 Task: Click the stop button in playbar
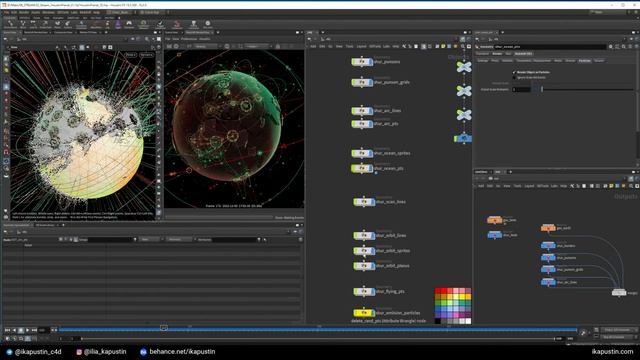click(21, 330)
